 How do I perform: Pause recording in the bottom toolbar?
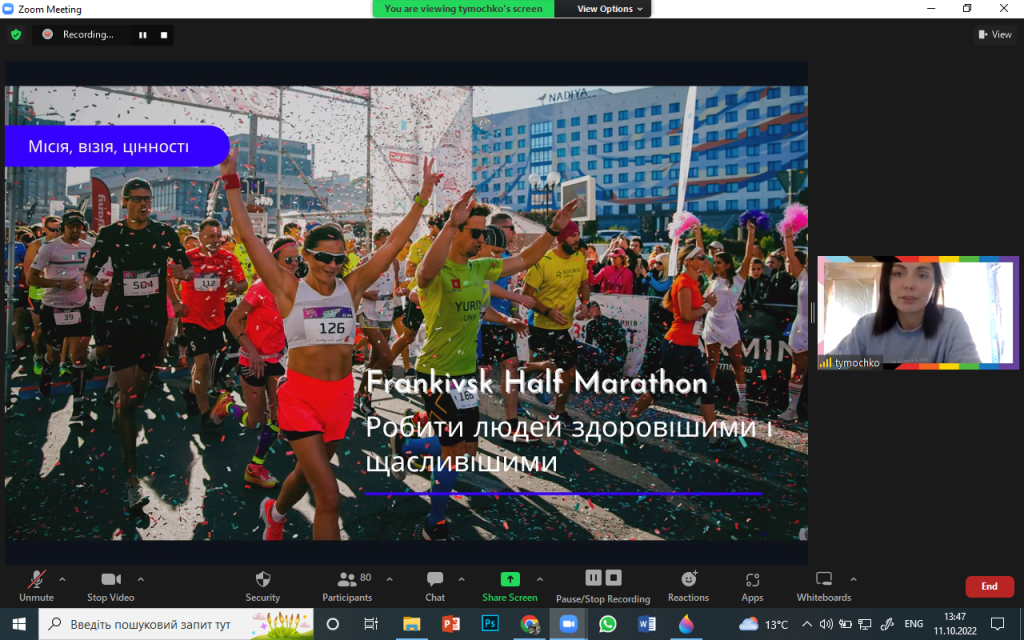point(593,578)
